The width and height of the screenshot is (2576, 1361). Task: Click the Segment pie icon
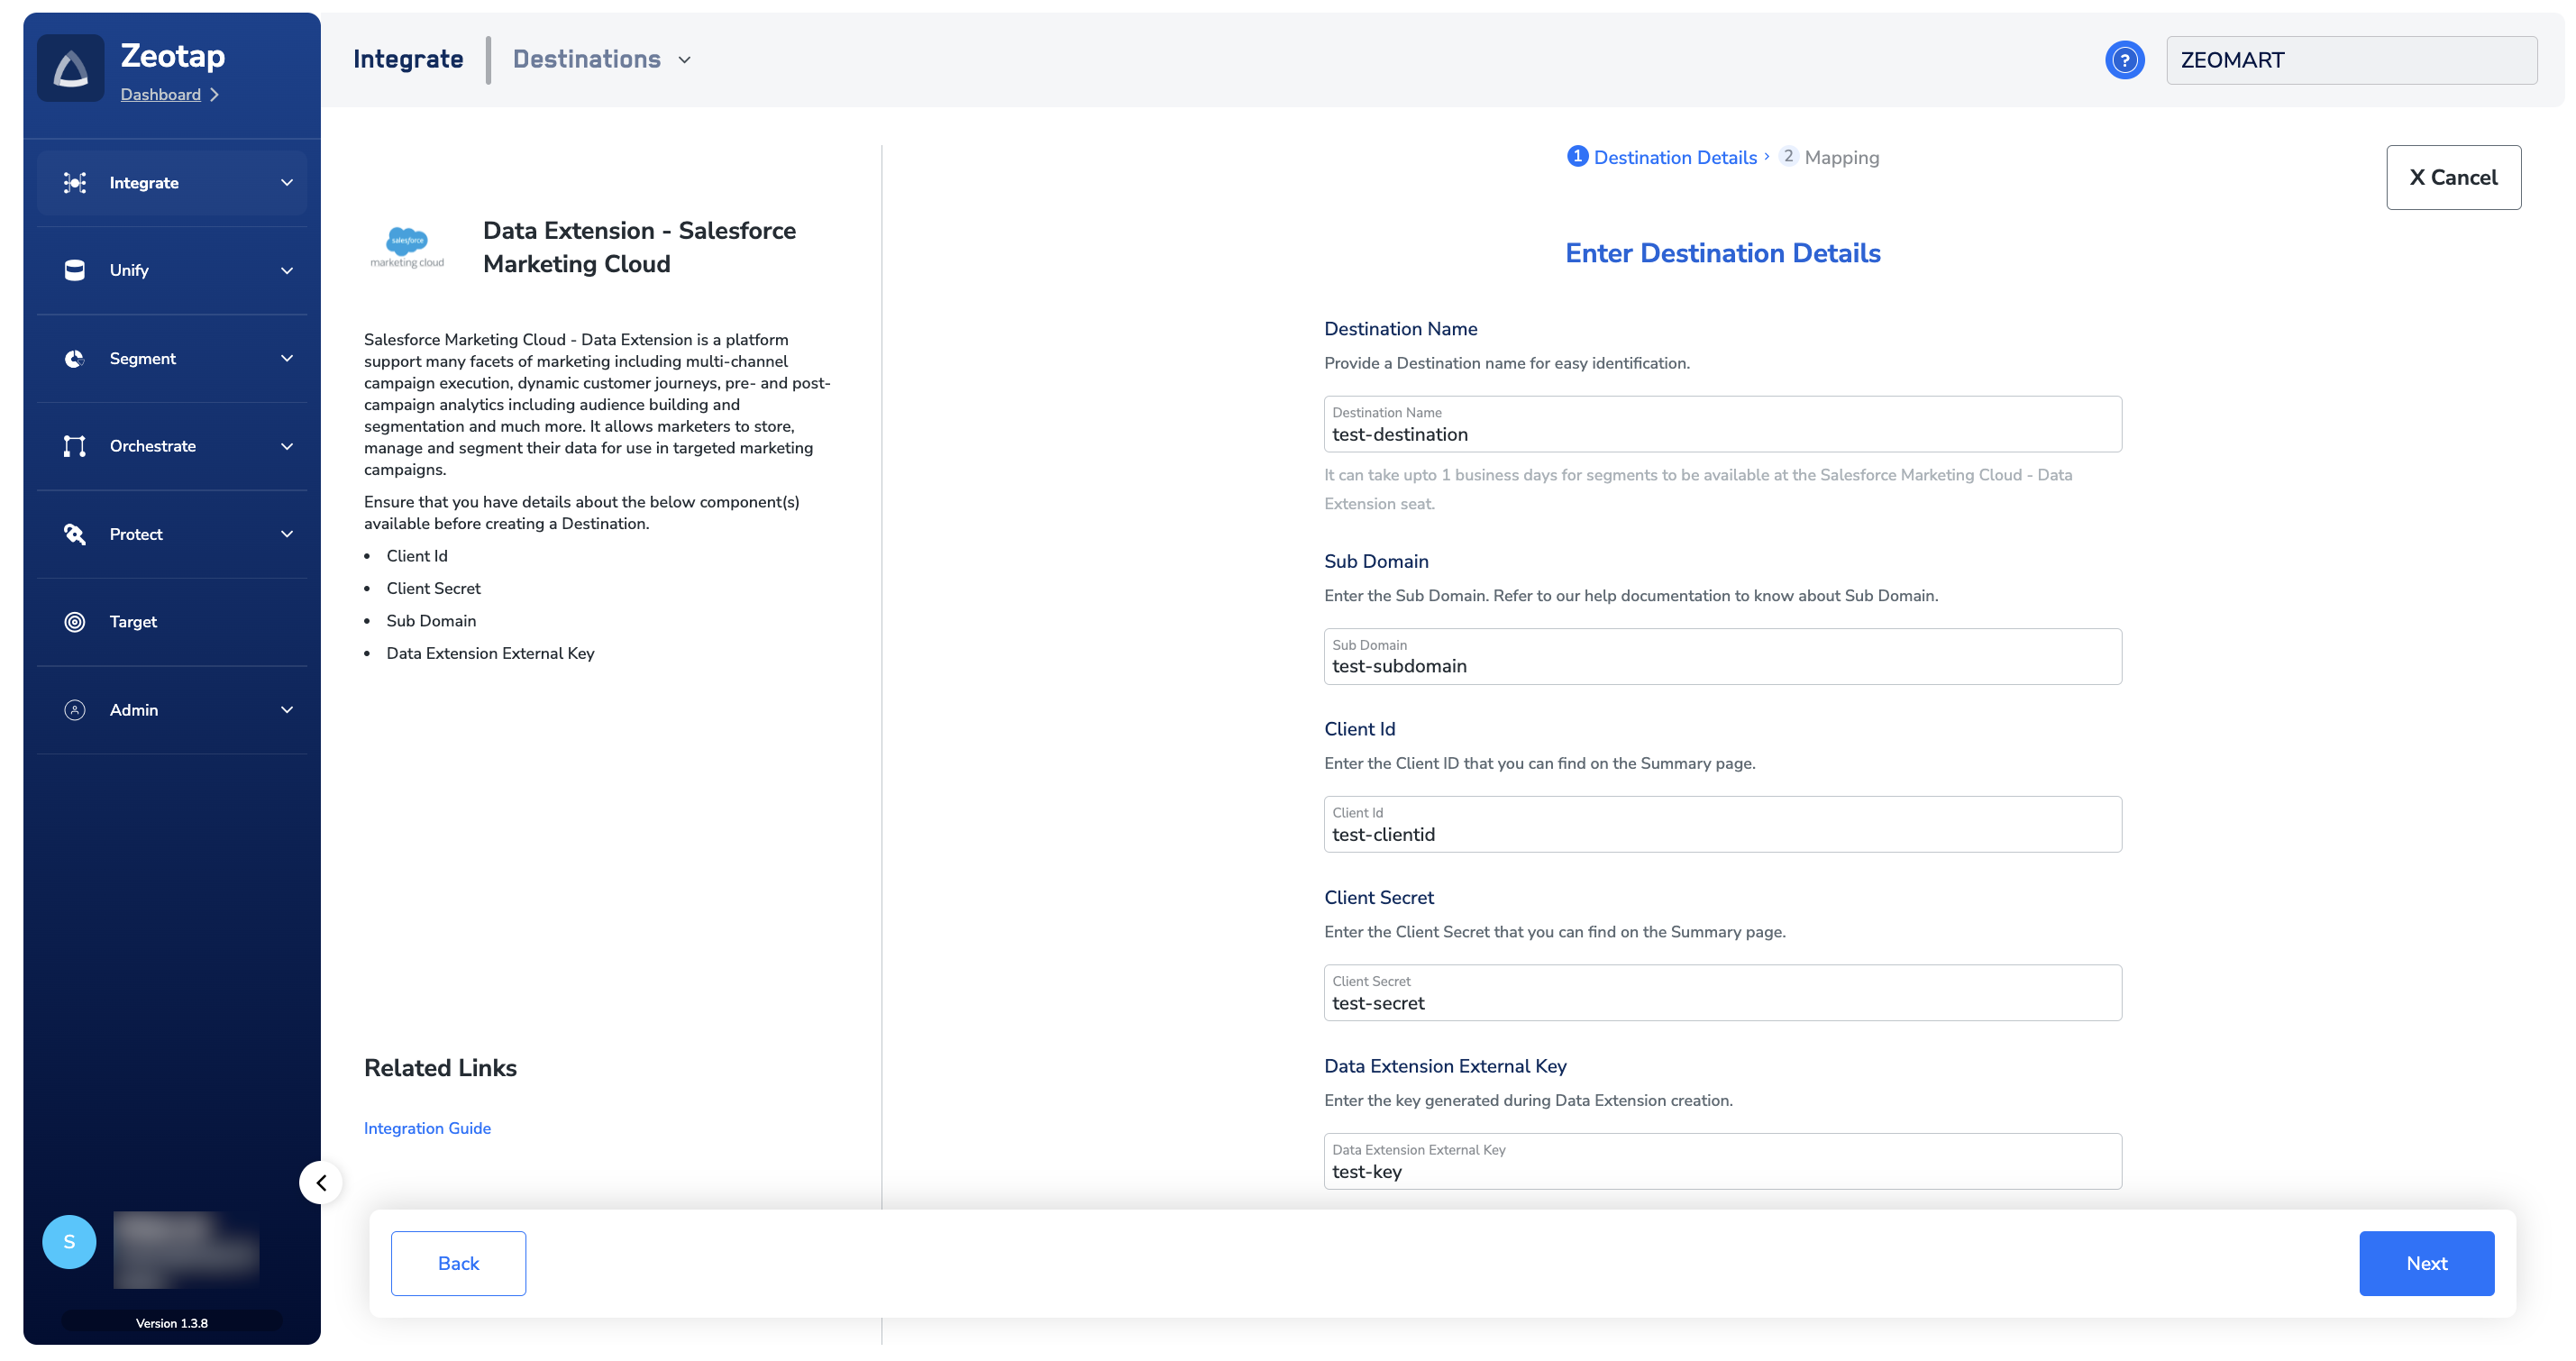(x=75, y=358)
